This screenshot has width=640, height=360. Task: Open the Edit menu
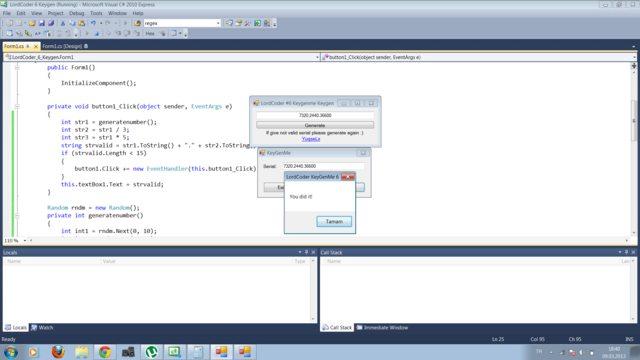[x=21, y=13]
